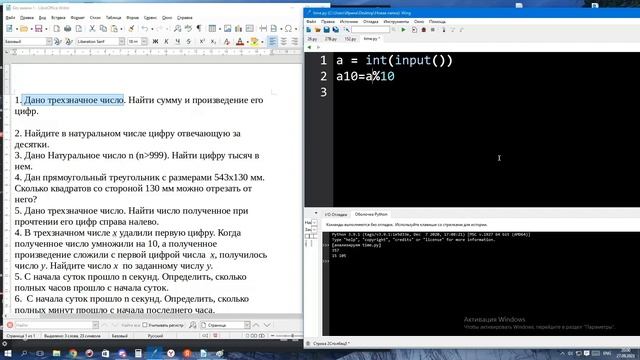Toggle strikethrough formatting in Writer
The height and width of the screenshot is (360, 640).
(x=189, y=41)
